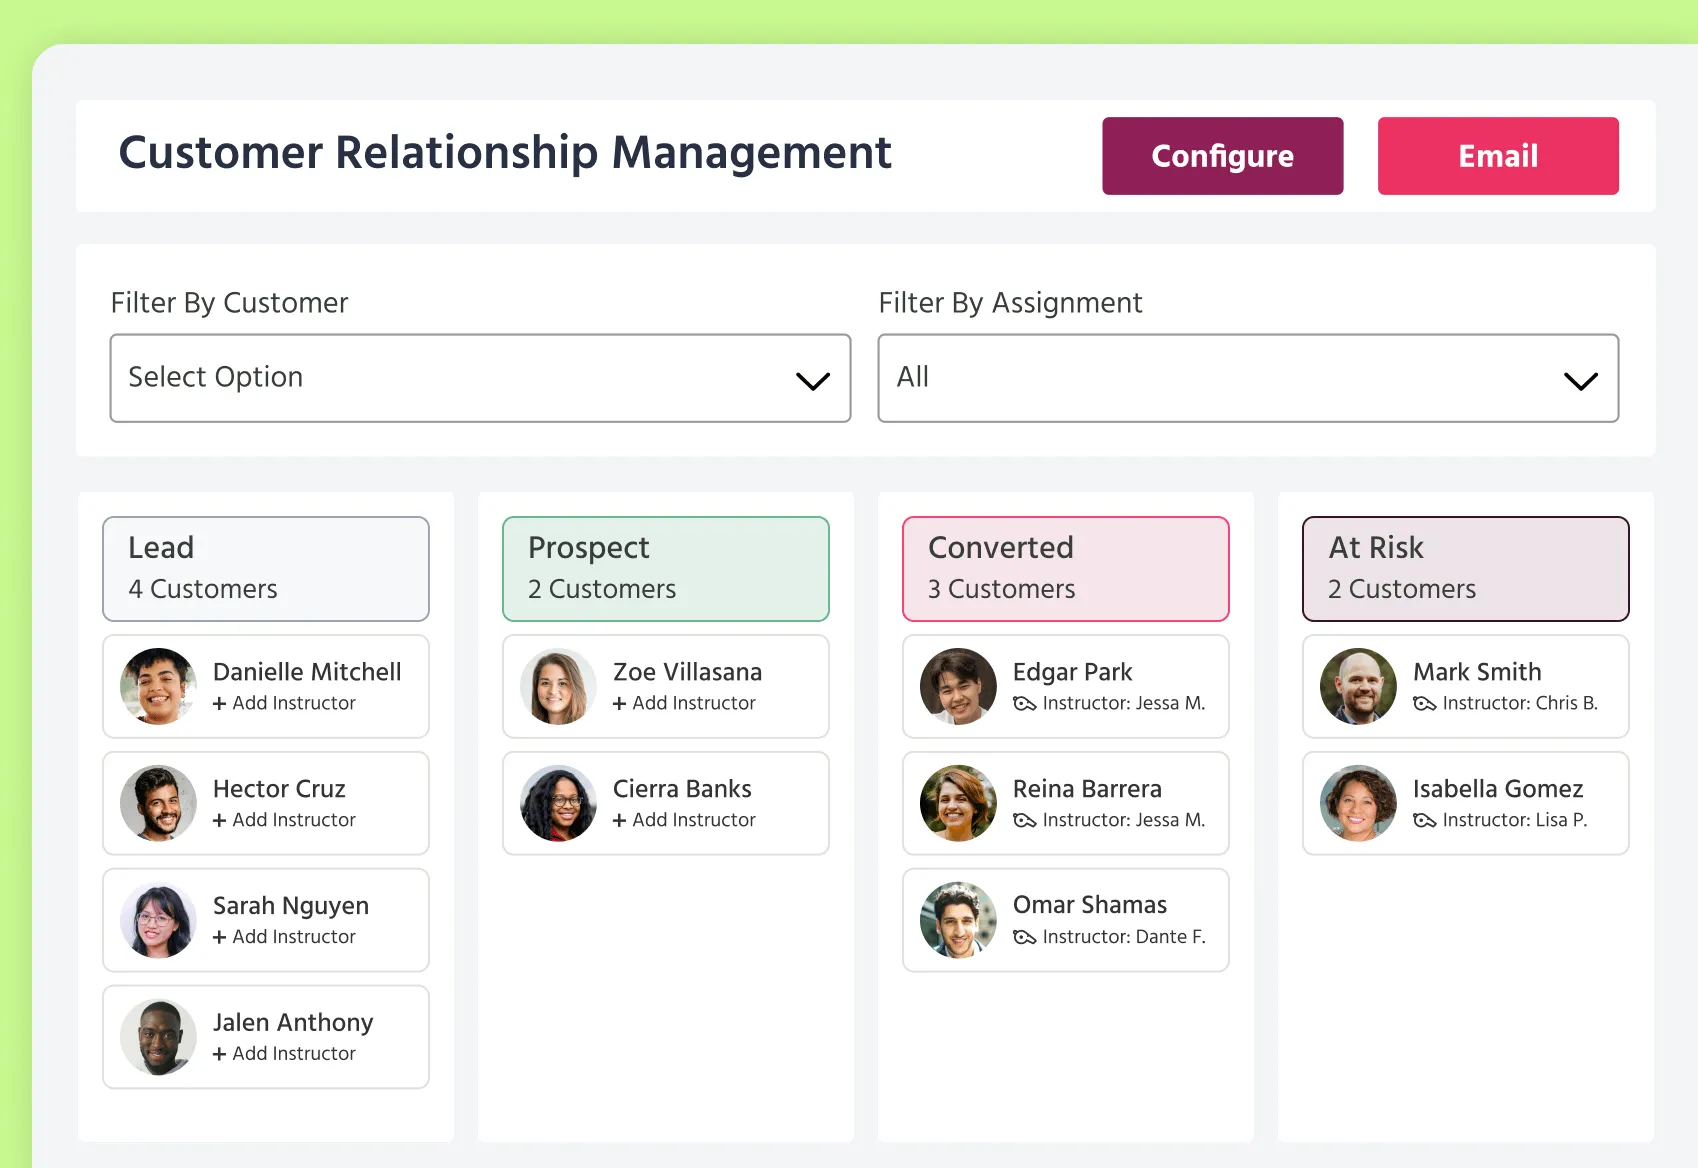Image resolution: width=1698 pixels, height=1168 pixels.
Task: Select the Prospect column header
Action: 666,569
